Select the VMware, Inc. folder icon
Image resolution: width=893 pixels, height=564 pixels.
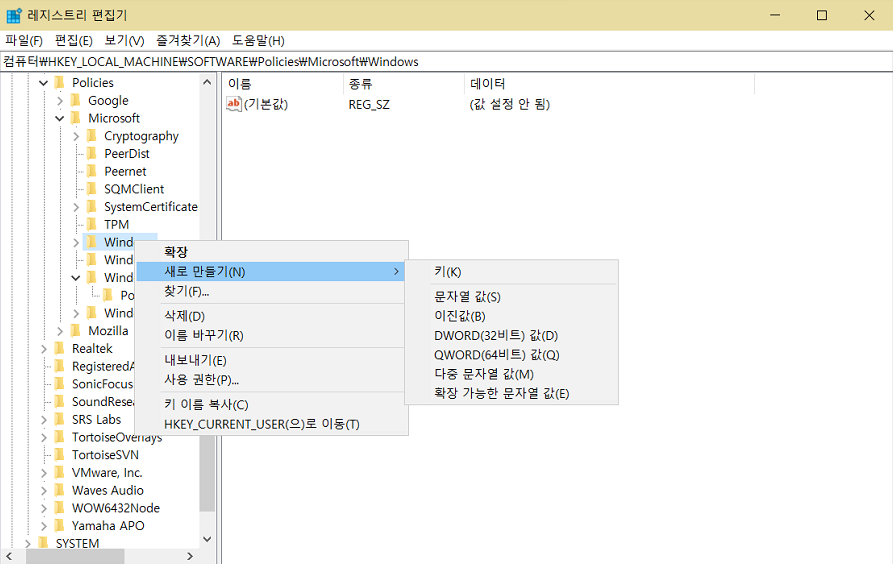pyautogui.click(x=60, y=472)
